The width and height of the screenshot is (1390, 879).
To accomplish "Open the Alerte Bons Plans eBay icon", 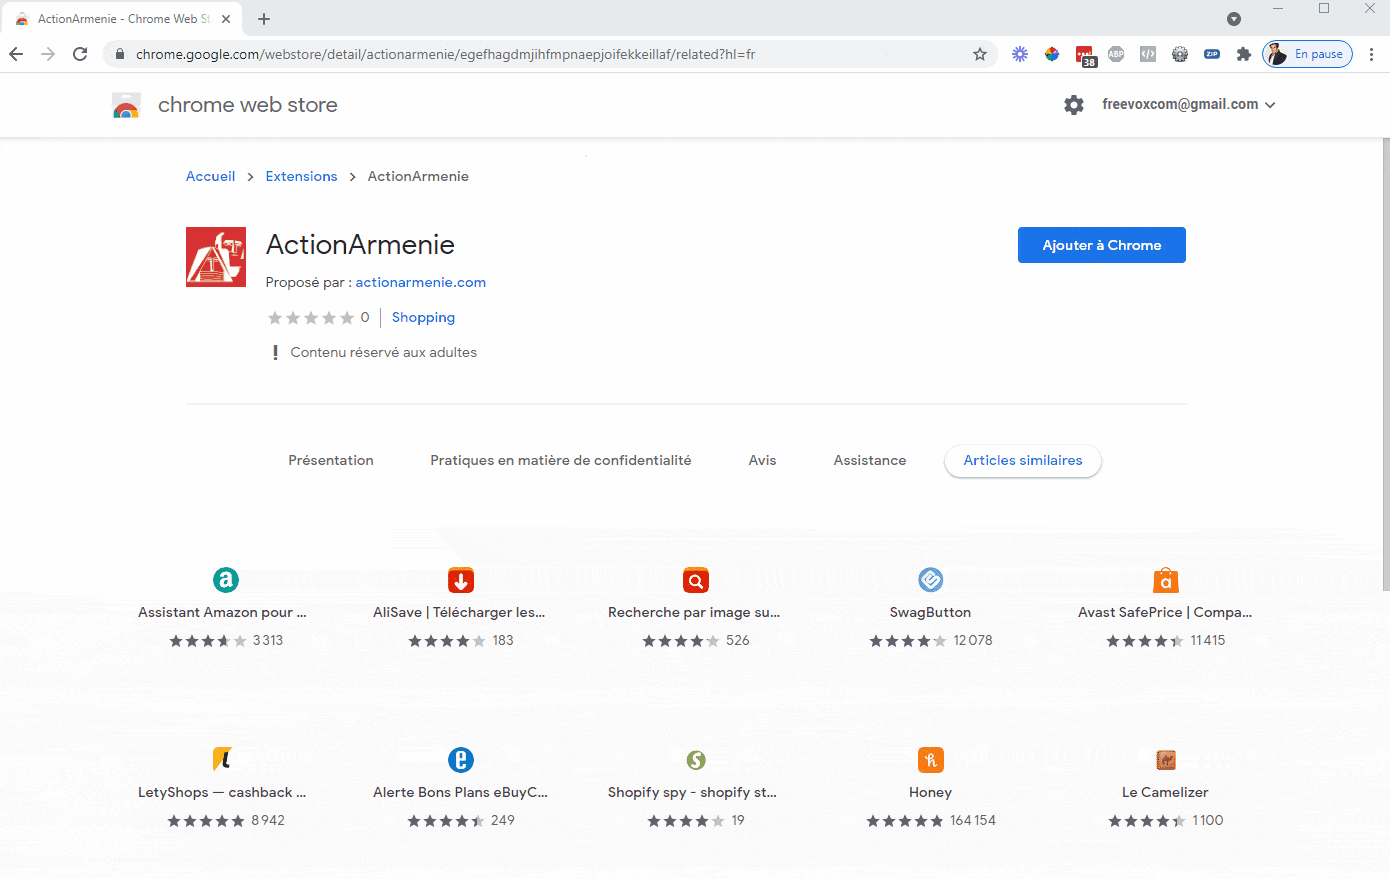I will (461, 760).
